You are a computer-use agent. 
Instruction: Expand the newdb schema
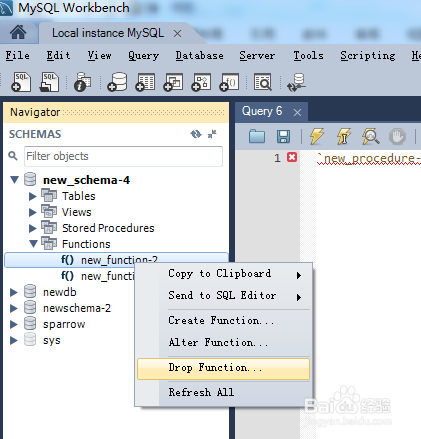14,292
